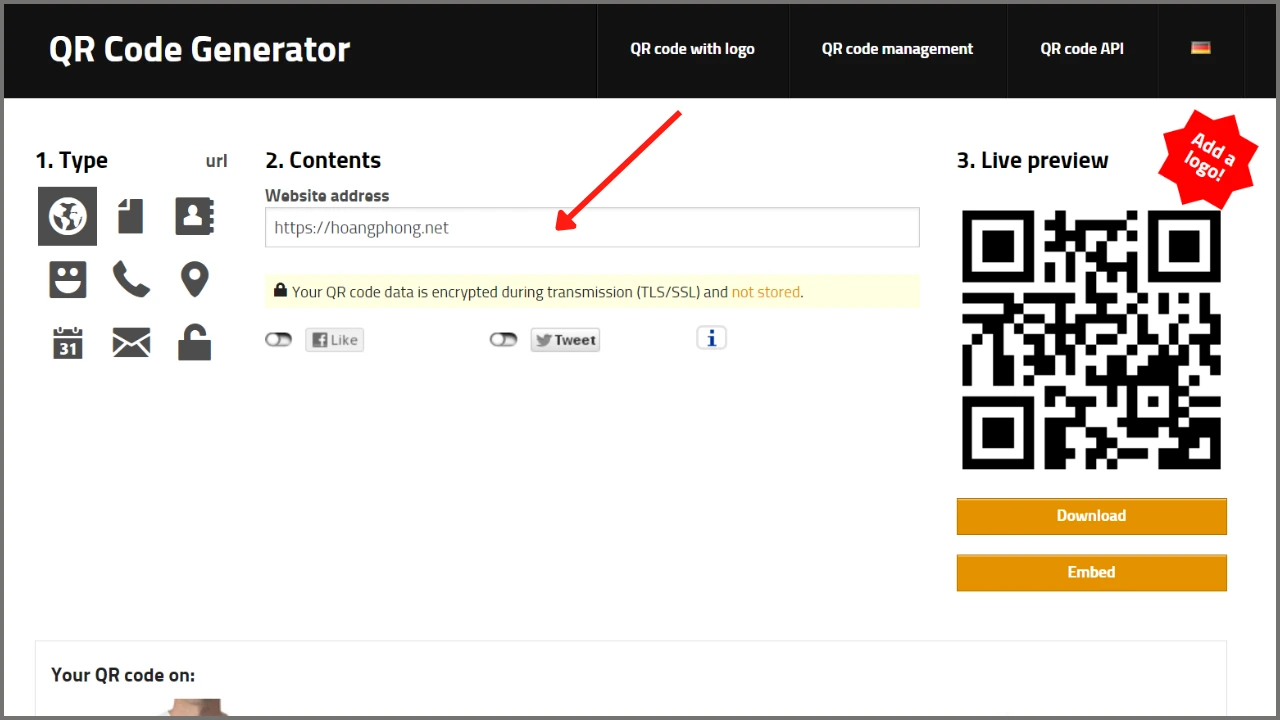Click the QR code live preview image
This screenshot has width=1280, height=720.
pyautogui.click(x=1091, y=340)
